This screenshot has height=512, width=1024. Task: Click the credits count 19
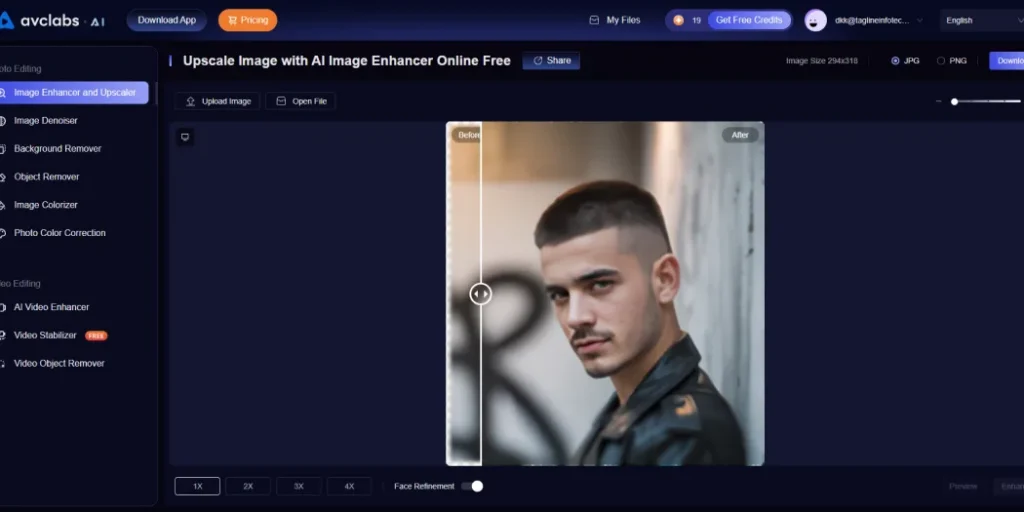pyautogui.click(x=696, y=20)
